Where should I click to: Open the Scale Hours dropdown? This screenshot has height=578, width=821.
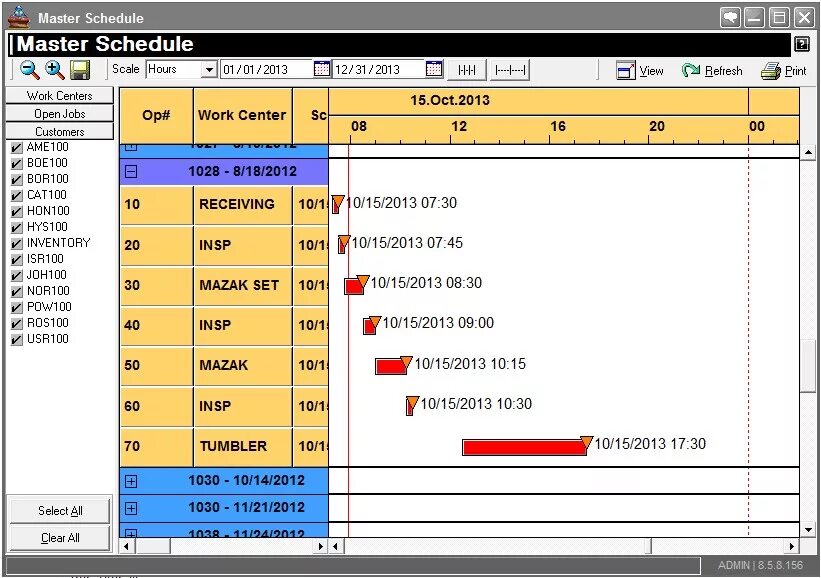click(209, 70)
